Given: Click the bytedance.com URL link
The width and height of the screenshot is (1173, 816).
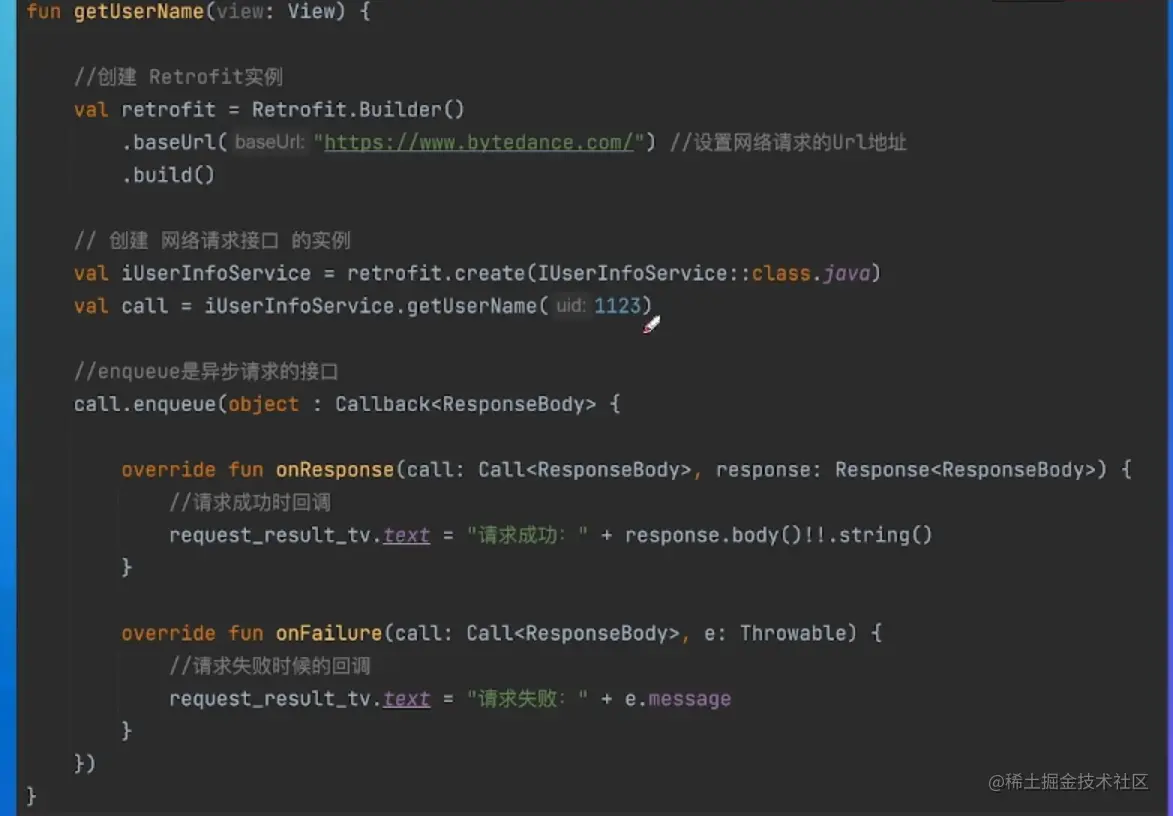Looking at the screenshot, I should (x=479, y=142).
